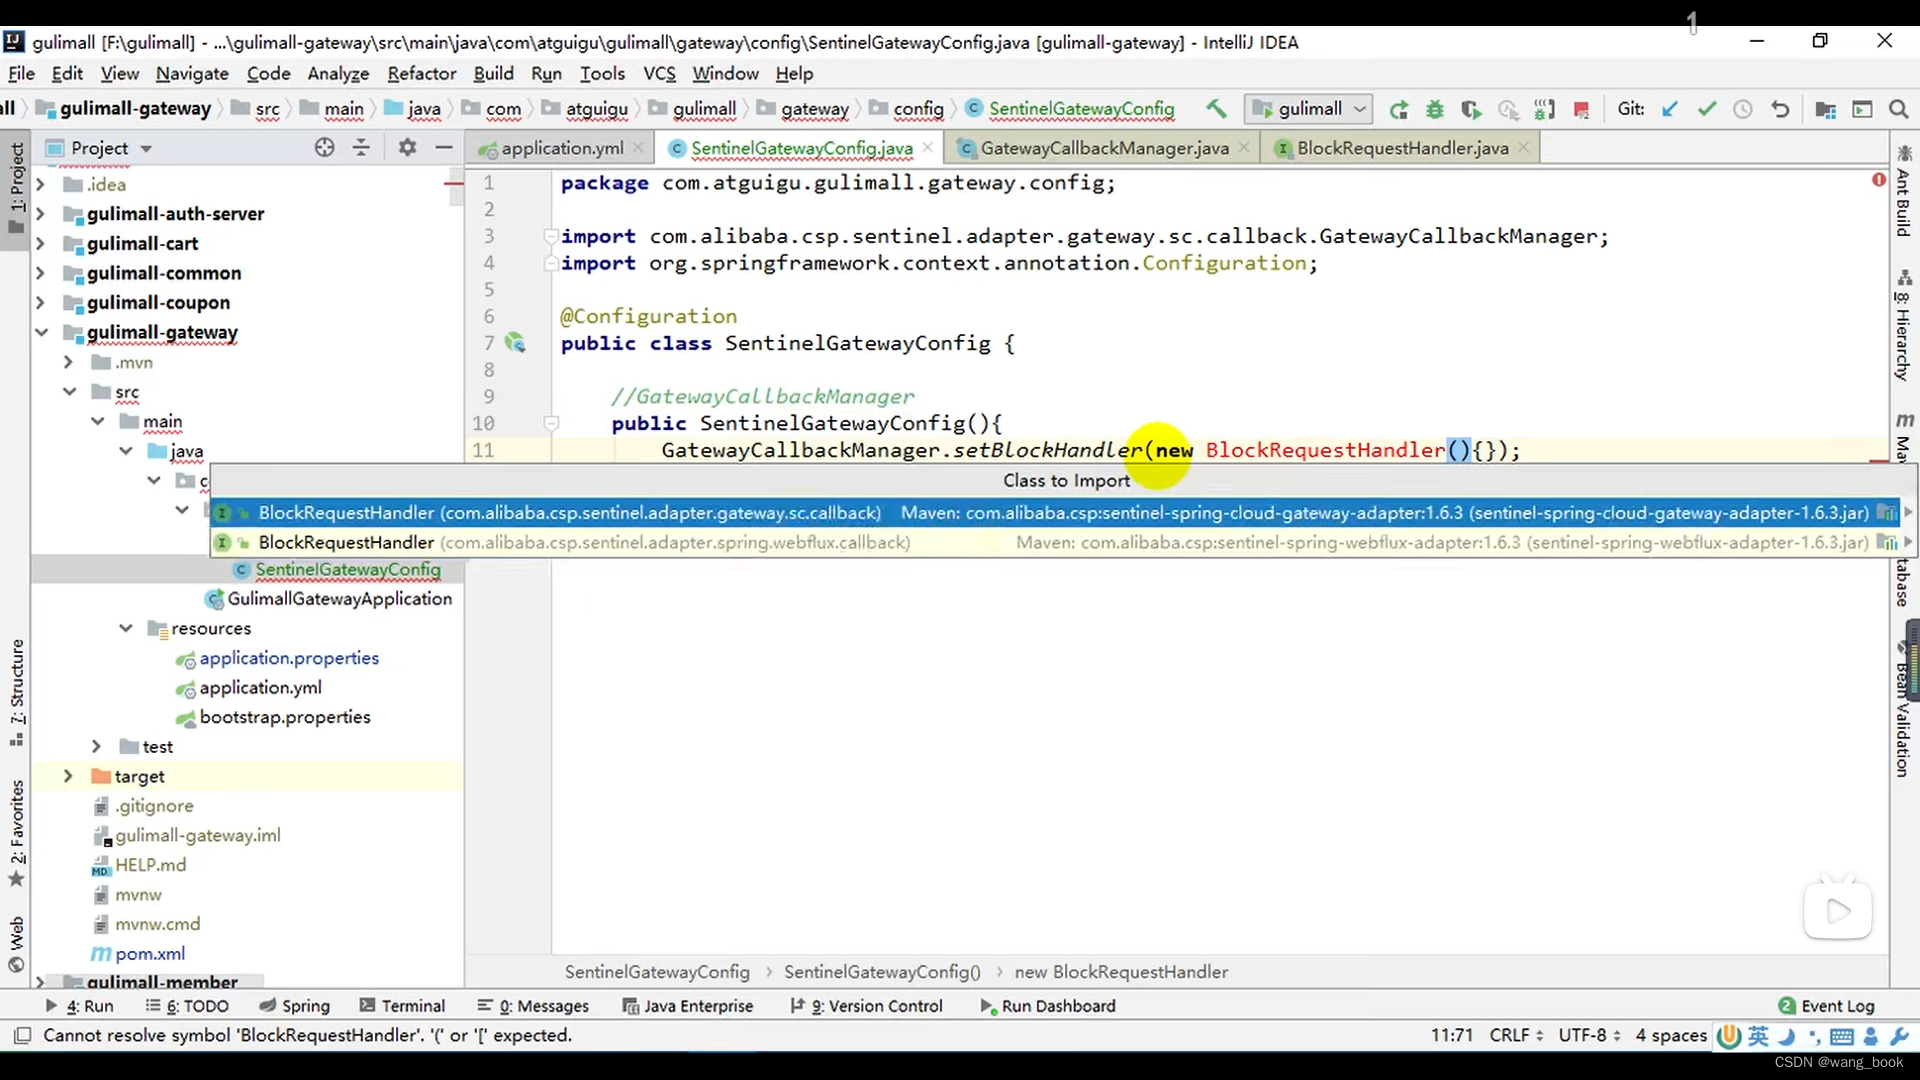
Task: Expand the gulimall-cart module
Action: (x=40, y=243)
